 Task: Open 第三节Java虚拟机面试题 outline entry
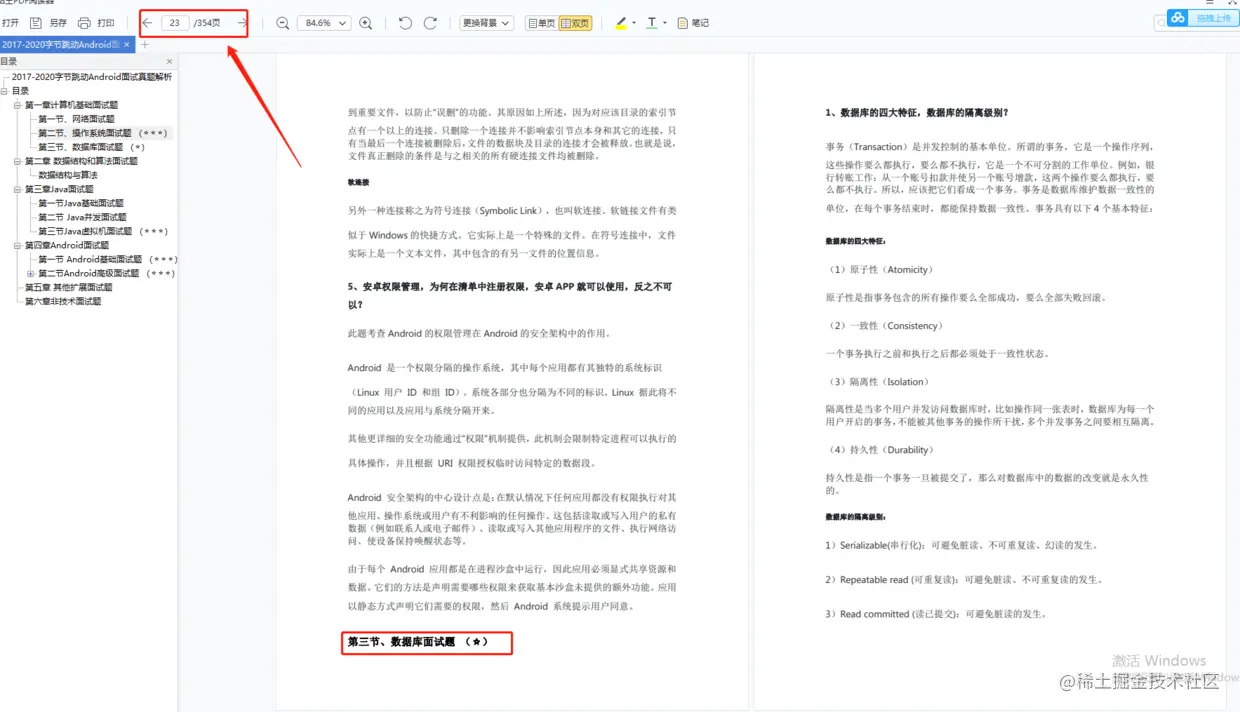click(103, 231)
